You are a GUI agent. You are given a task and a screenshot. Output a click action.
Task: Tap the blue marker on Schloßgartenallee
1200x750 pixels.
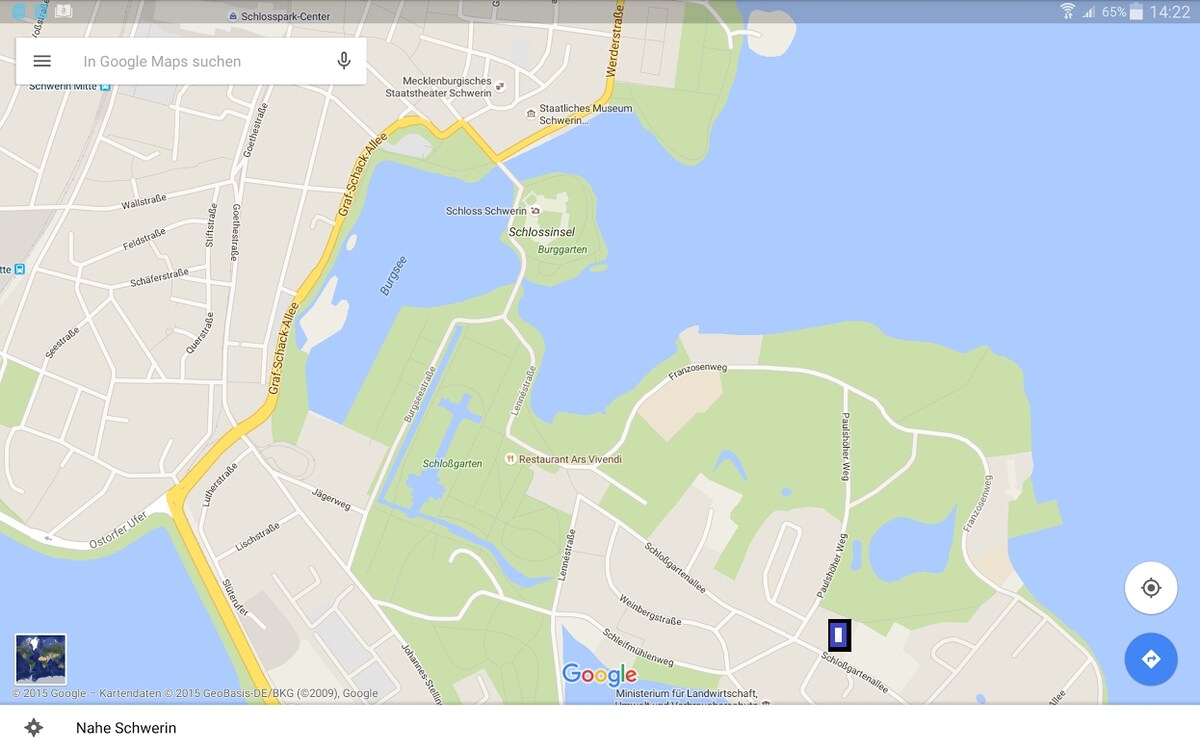point(839,635)
